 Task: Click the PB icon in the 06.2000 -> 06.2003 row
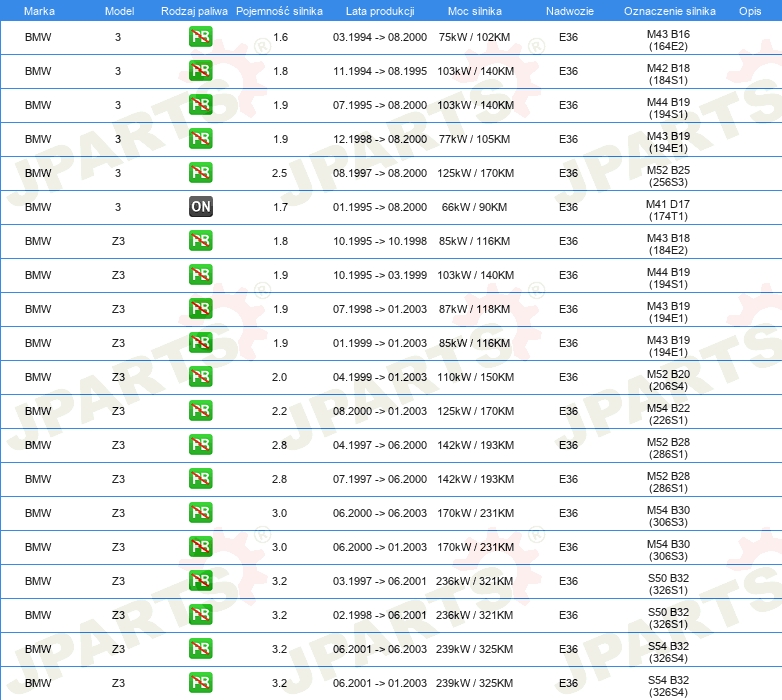point(200,513)
